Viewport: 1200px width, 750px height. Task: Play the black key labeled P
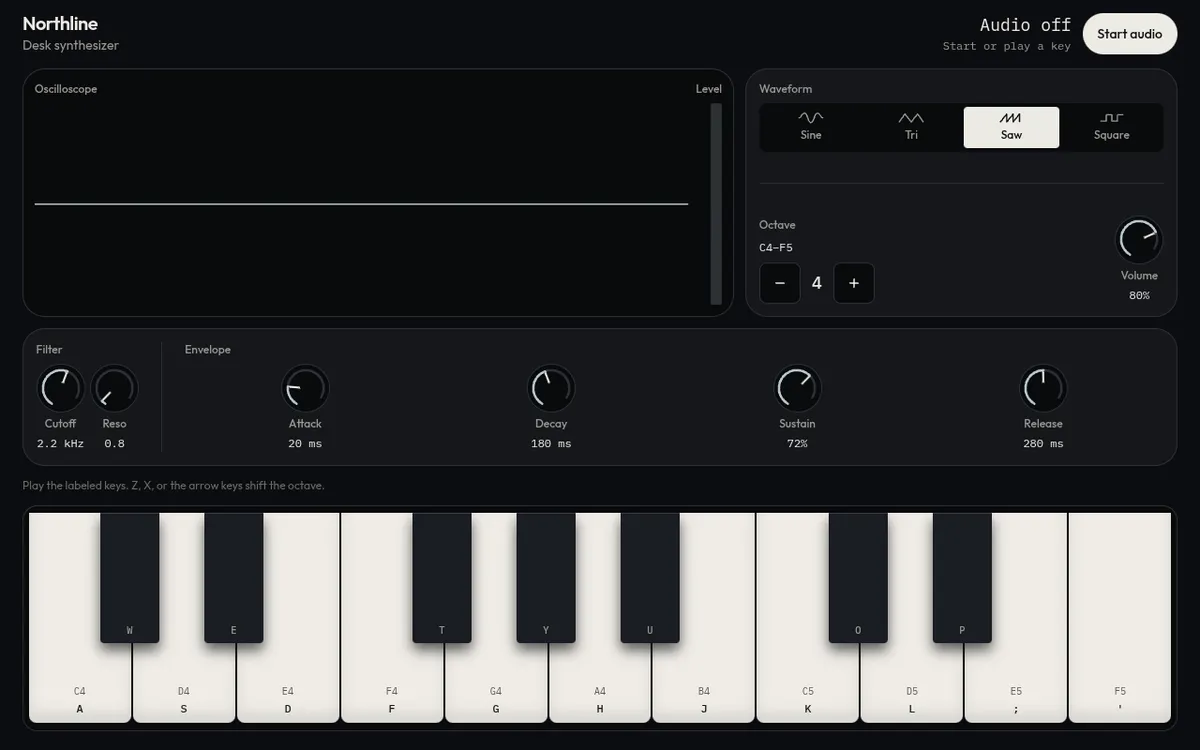962,578
